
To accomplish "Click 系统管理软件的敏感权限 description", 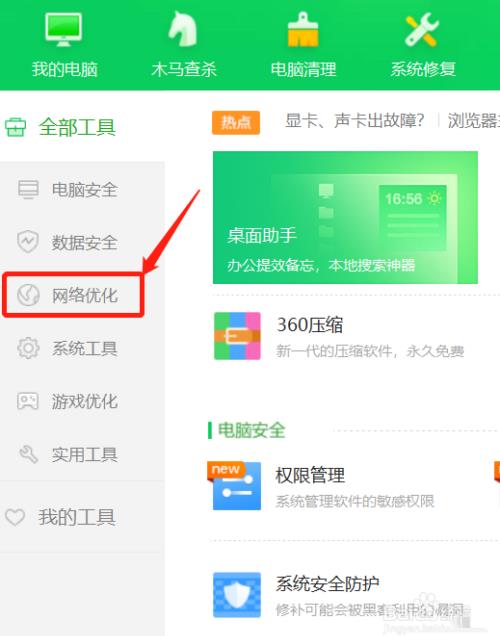I will point(355,501).
